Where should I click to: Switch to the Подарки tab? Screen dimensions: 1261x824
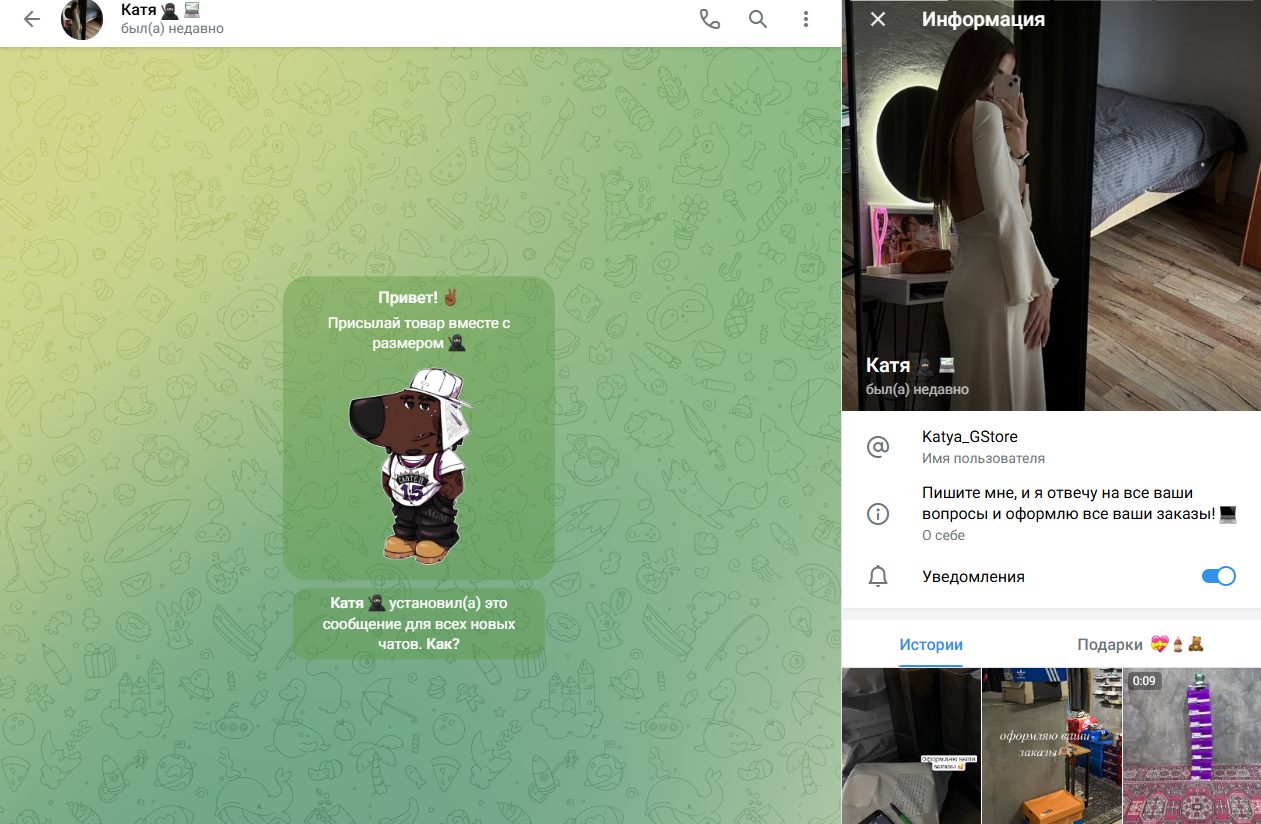1140,645
